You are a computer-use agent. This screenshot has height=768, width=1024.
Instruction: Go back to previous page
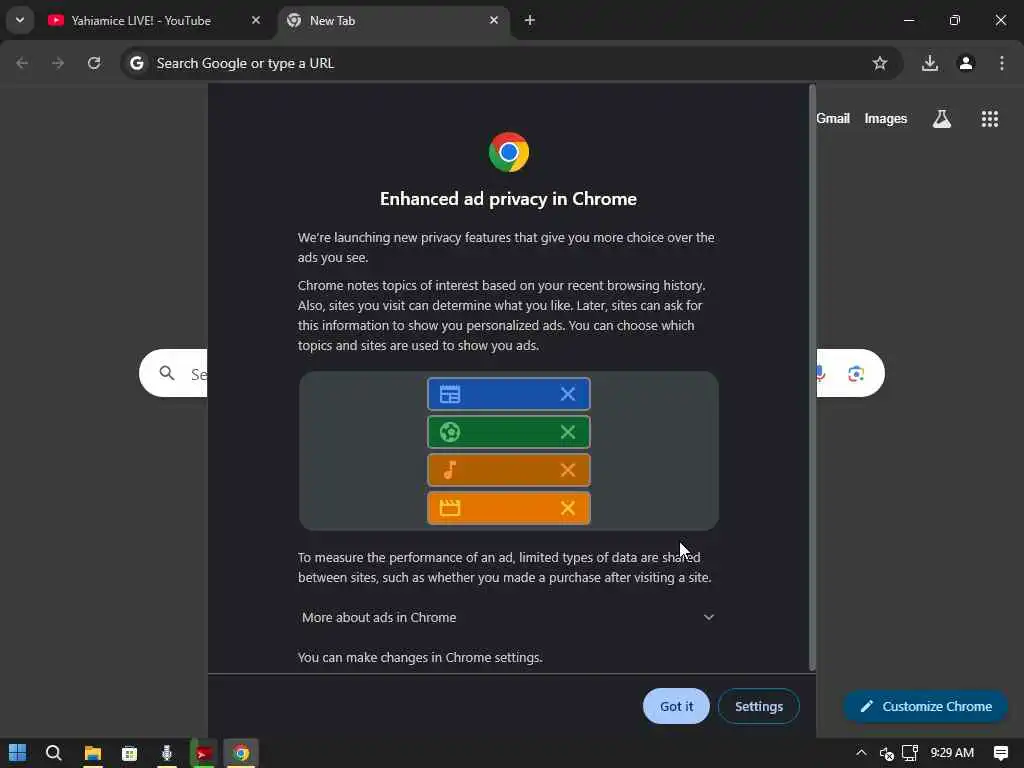click(22, 63)
